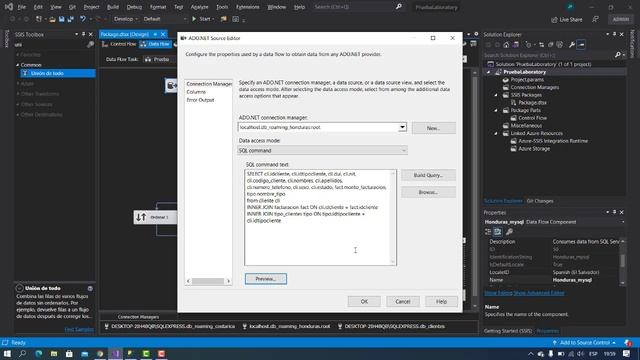Image resolution: width=640 pixels, height=360 pixels.
Task: Open the Build menu
Action: [x=113, y=7]
